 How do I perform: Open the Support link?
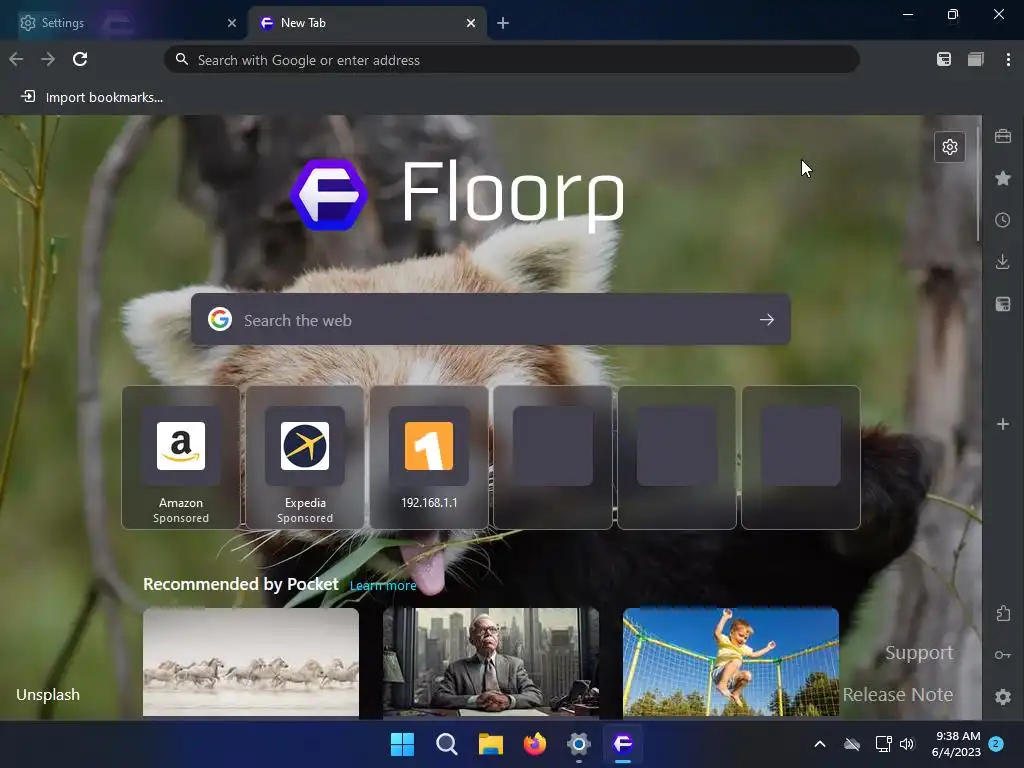[919, 652]
